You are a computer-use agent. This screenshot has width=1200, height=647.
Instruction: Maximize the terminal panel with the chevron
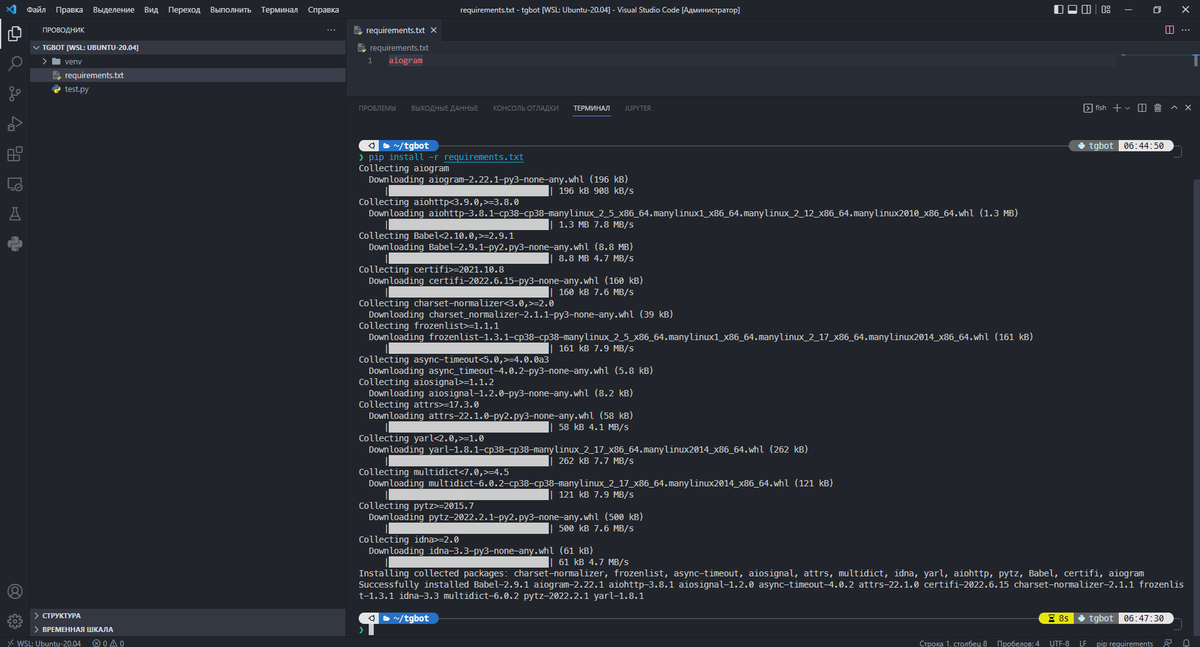1174,108
